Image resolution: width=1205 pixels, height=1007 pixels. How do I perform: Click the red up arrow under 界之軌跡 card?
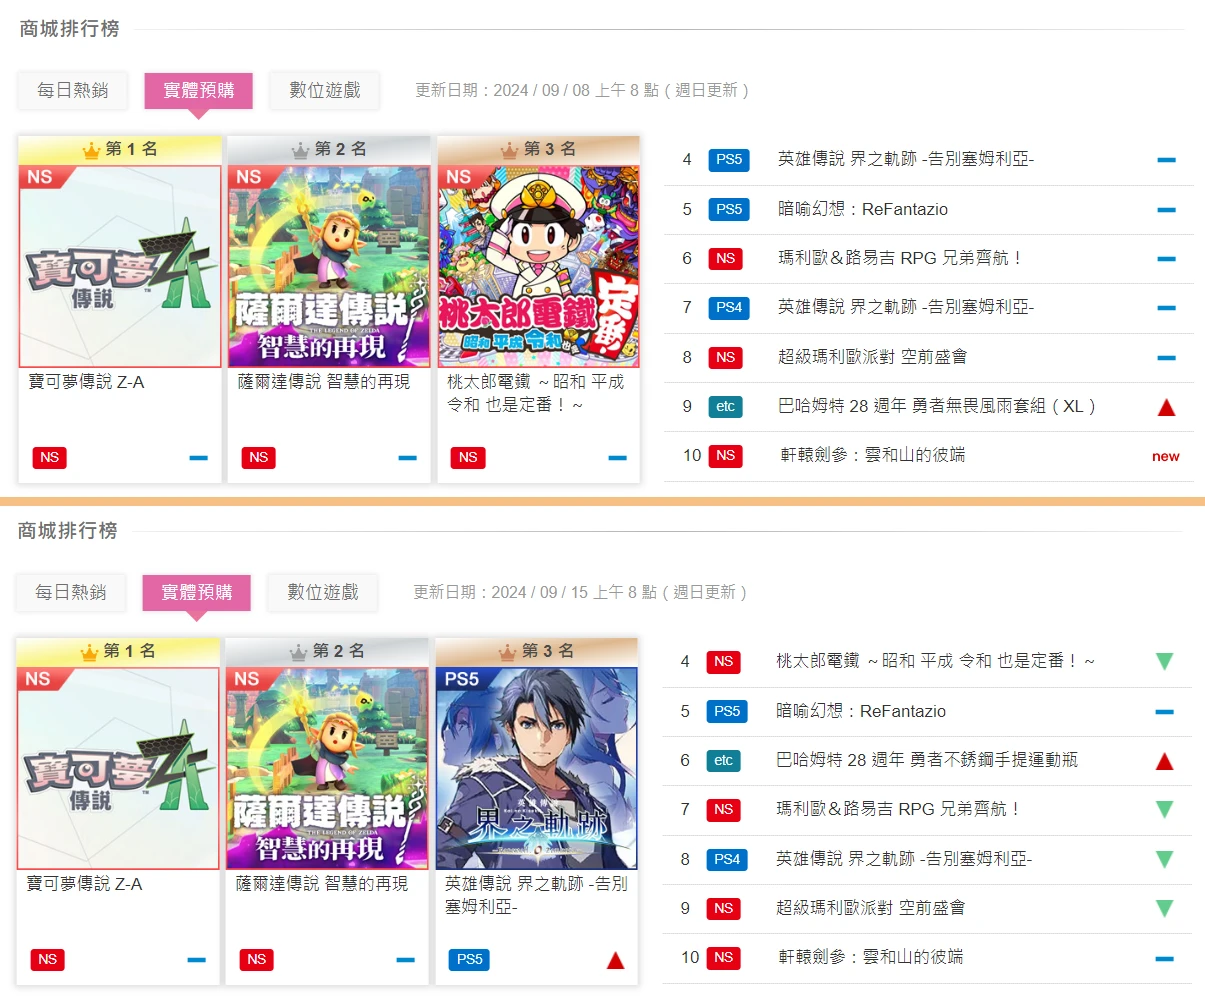click(615, 960)
